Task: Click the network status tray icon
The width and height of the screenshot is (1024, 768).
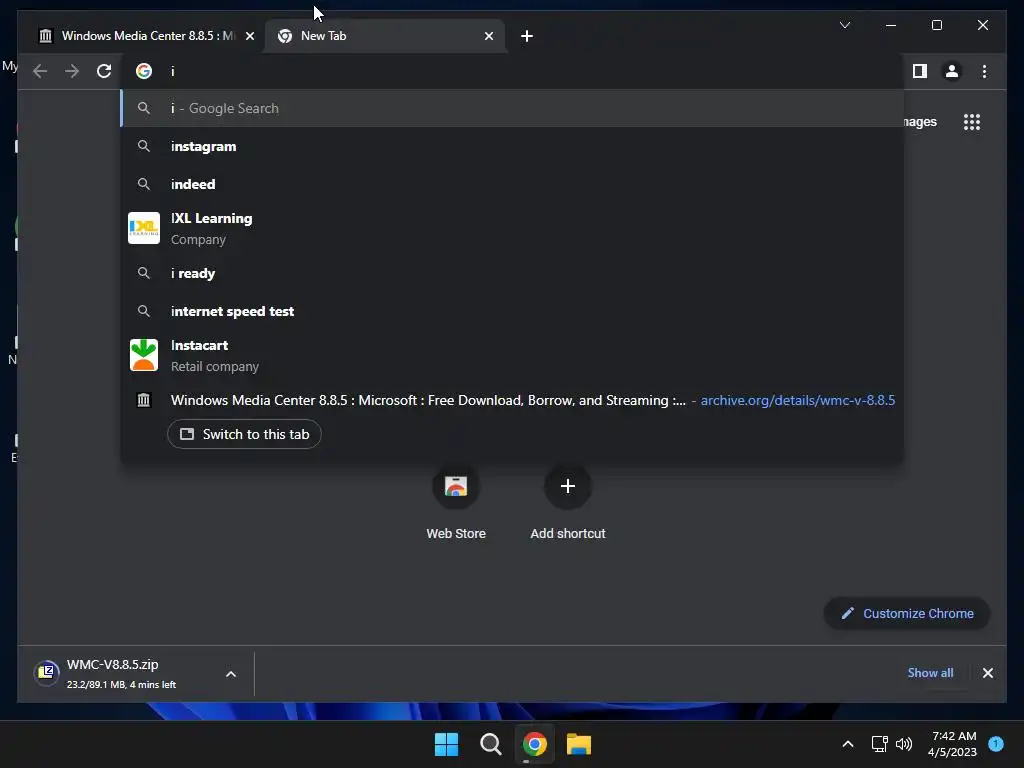Action: coord(879,744)
